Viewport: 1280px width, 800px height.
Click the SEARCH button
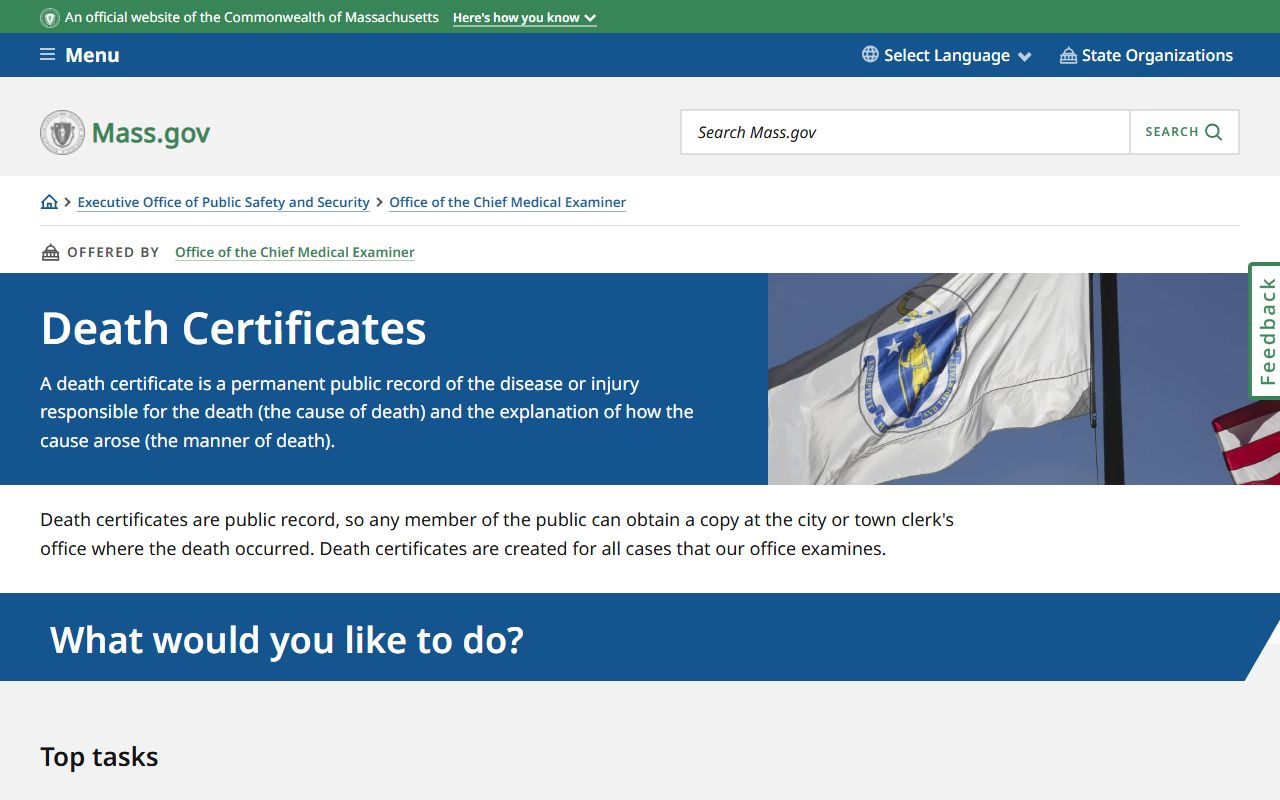tap(1184, 132)
